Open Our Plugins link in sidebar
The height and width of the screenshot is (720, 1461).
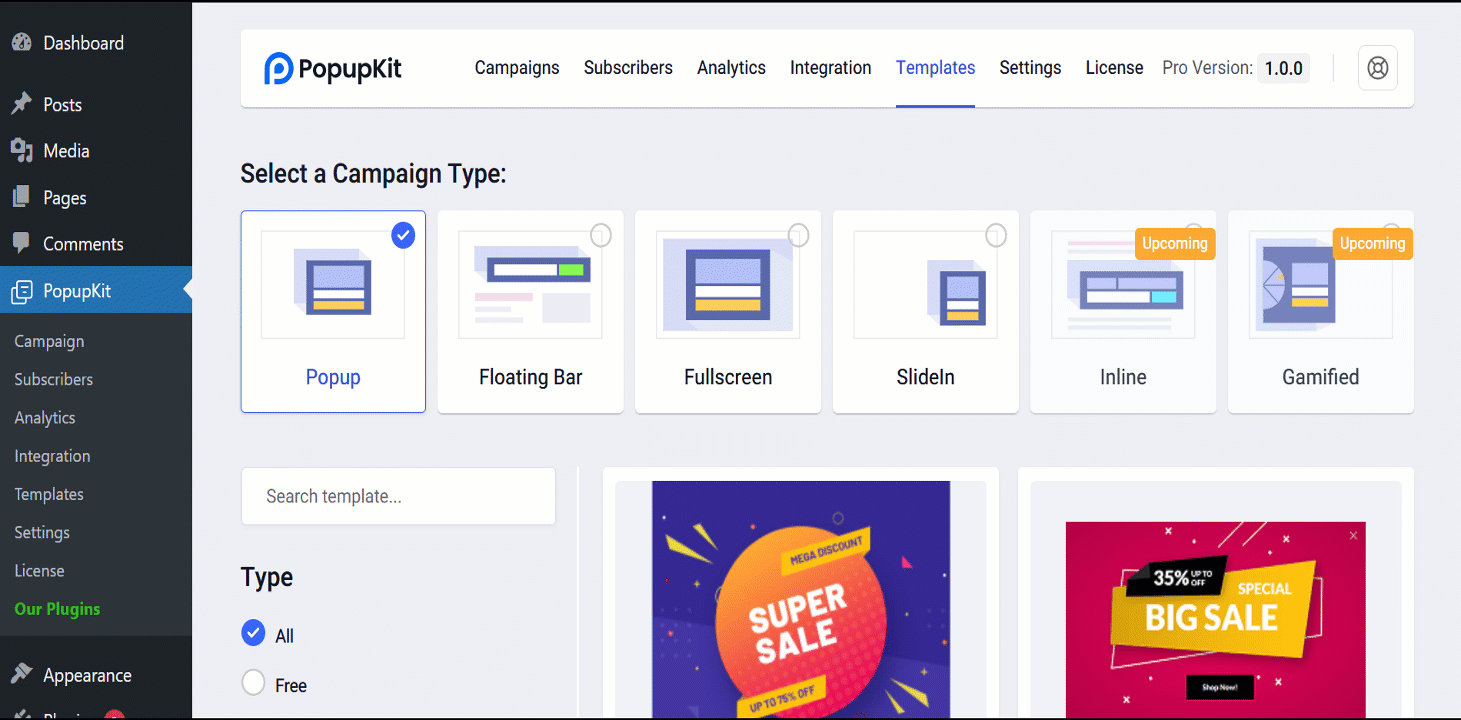point(57,609)
